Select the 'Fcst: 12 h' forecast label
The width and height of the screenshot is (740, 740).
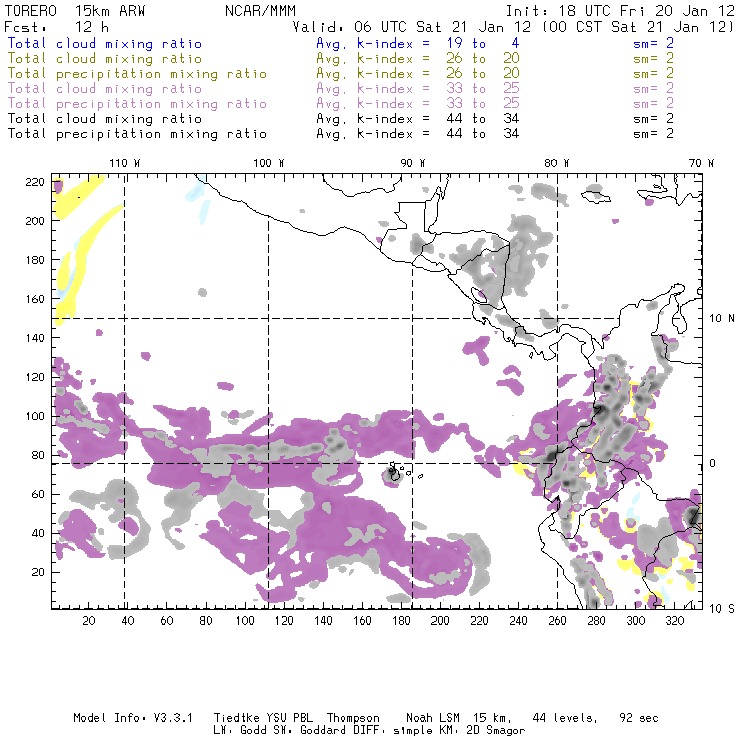(x=56, y=27)
